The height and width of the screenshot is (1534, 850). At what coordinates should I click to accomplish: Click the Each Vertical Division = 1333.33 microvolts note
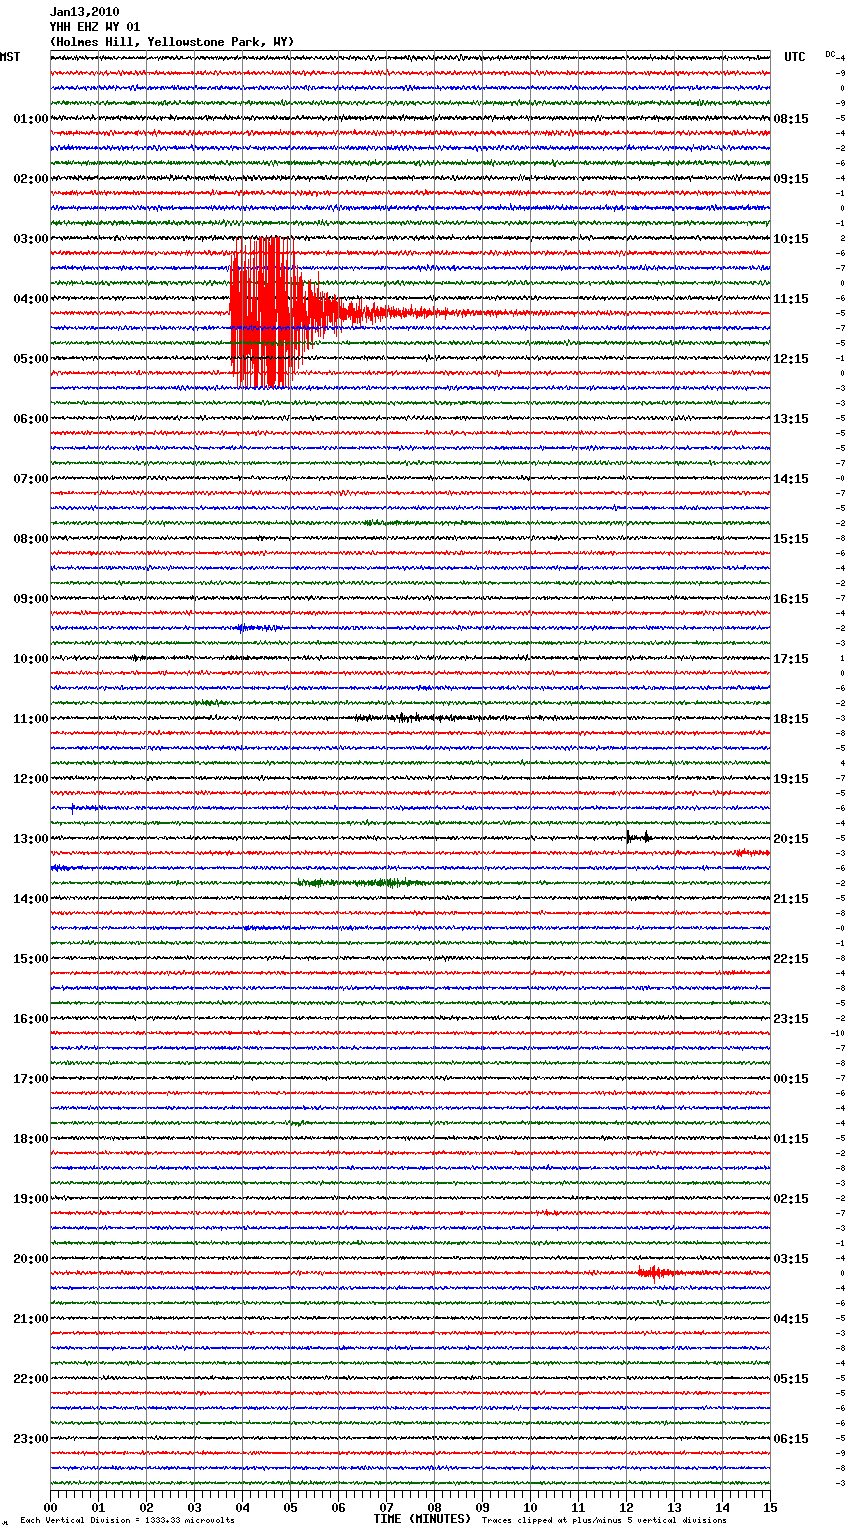pyautogui.click(x=127, y=1521)
